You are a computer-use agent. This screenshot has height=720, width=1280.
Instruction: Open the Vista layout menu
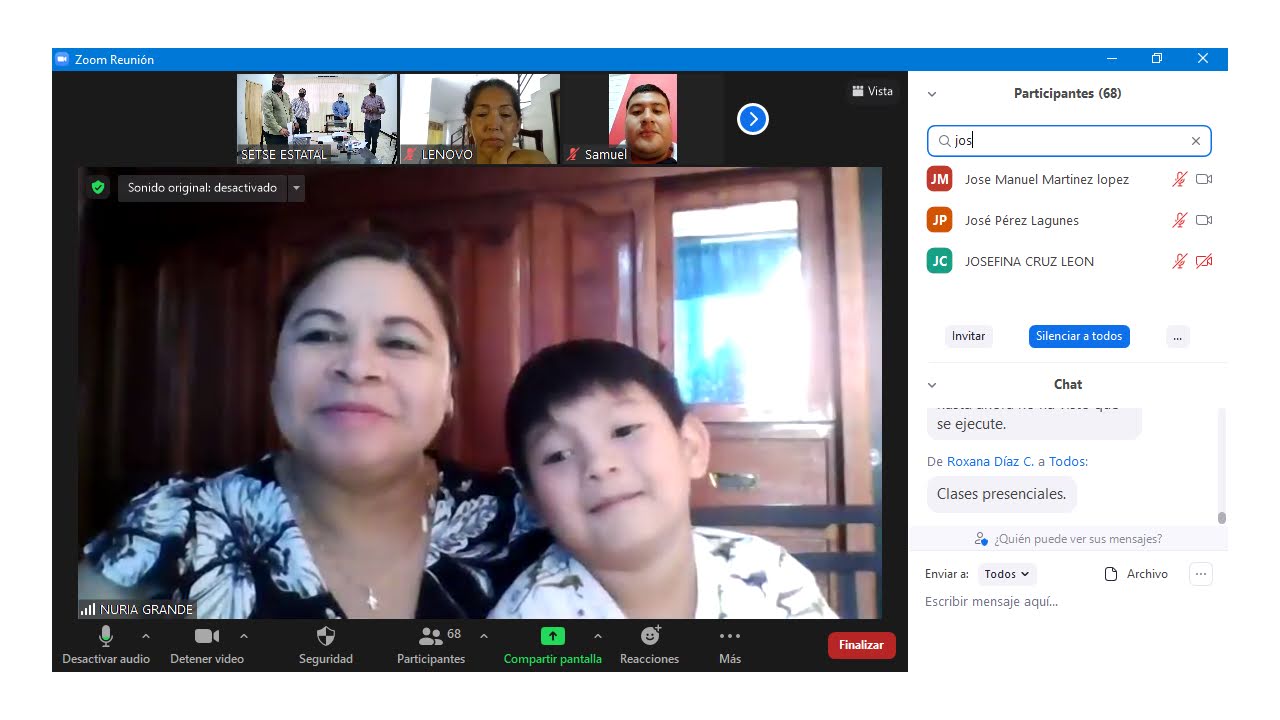tap(872, 91)
